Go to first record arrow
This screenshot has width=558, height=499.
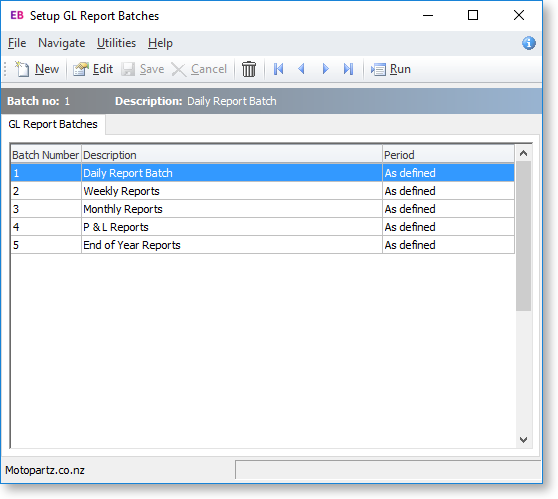pos(278,69)
